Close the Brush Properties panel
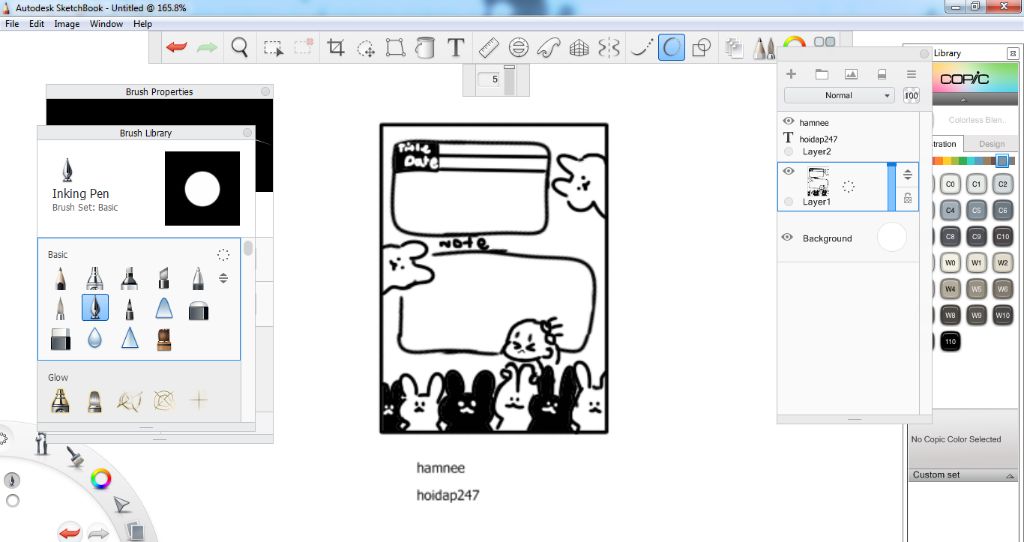This screenshot has height=542, width=1024. [x=265, y=91]
